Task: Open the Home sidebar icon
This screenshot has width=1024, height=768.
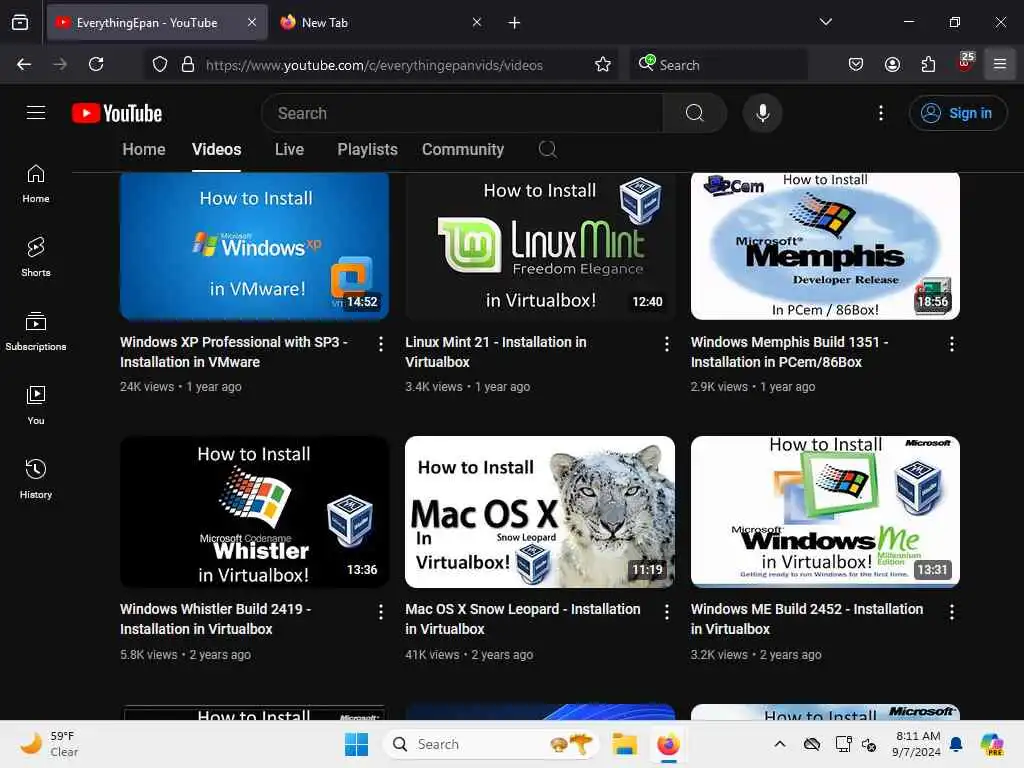Action: pos(36,184)
